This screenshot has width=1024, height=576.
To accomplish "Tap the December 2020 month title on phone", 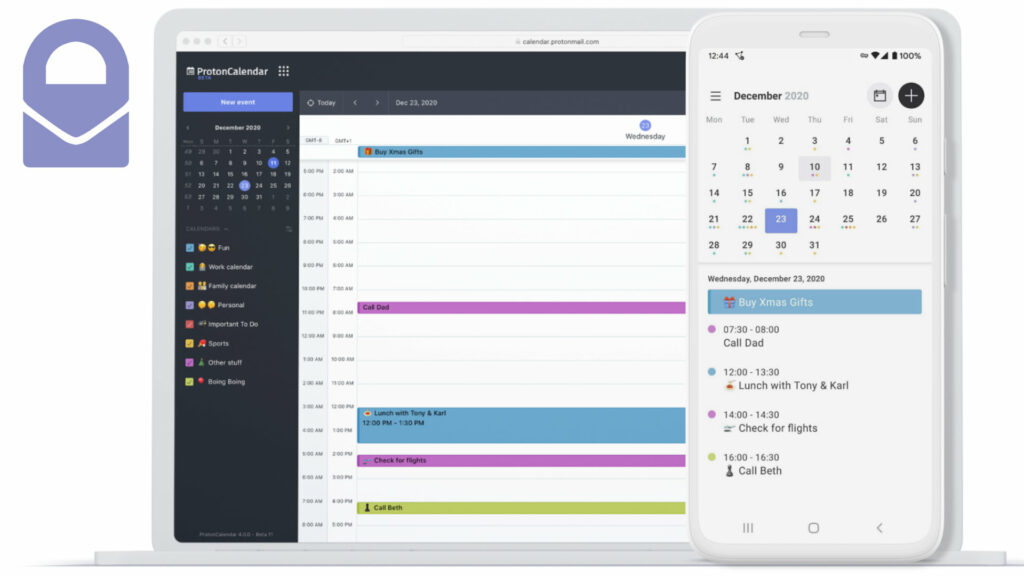I will point(771,95).
